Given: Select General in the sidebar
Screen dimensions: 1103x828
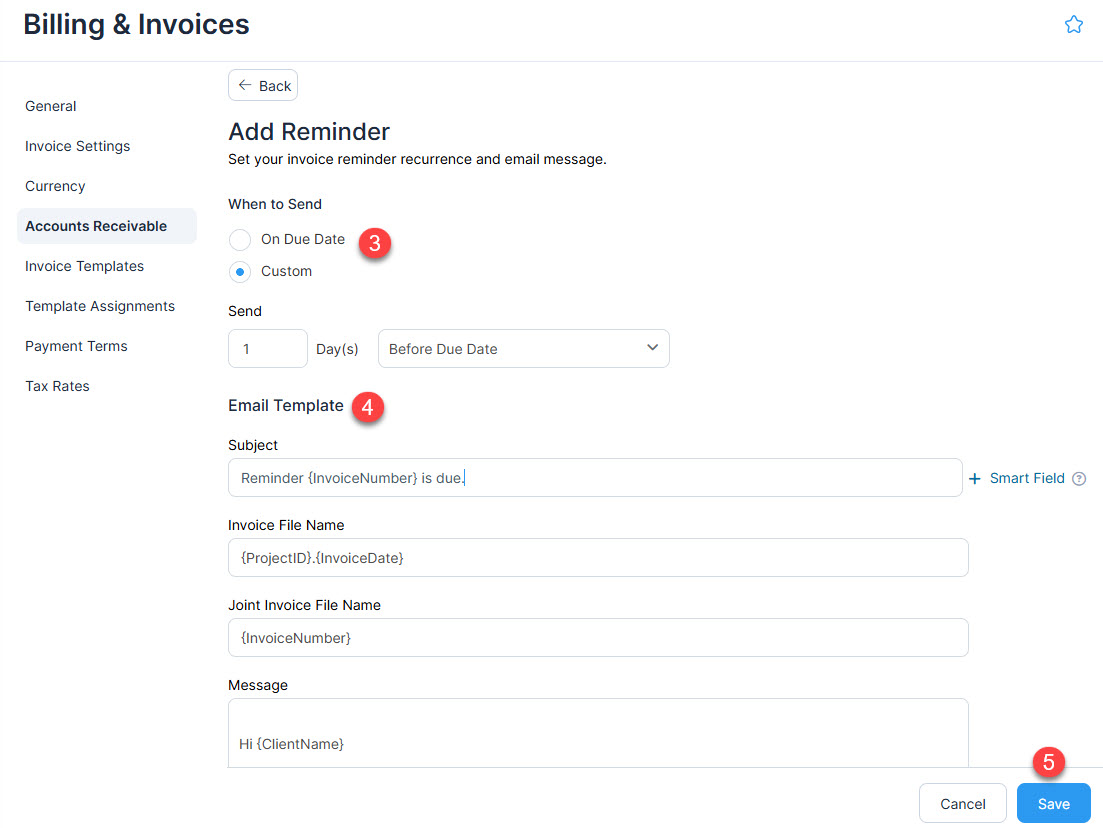Looking at the screenshot, I should (50, 106).
